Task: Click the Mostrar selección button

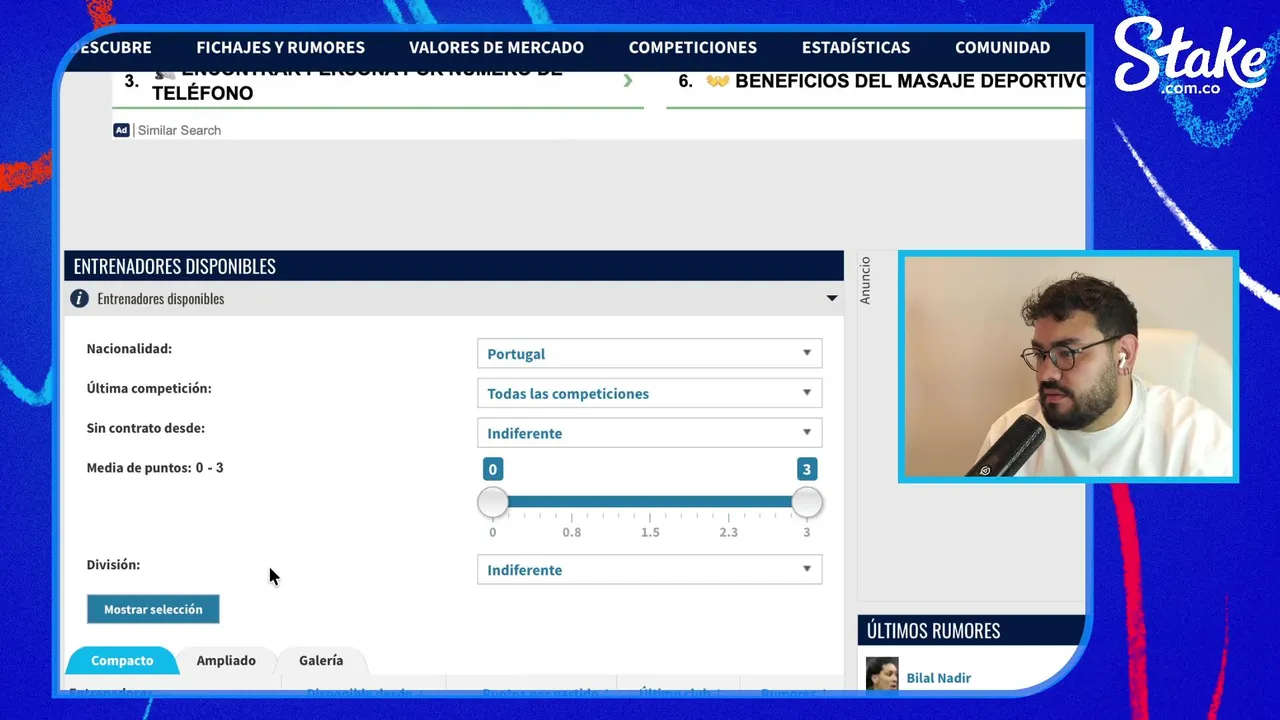Action: (x=153, y=609)
